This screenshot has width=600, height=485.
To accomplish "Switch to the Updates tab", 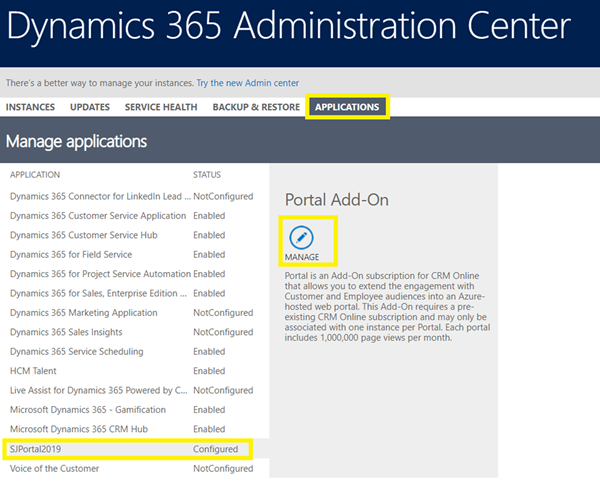I will pos(90,107).
